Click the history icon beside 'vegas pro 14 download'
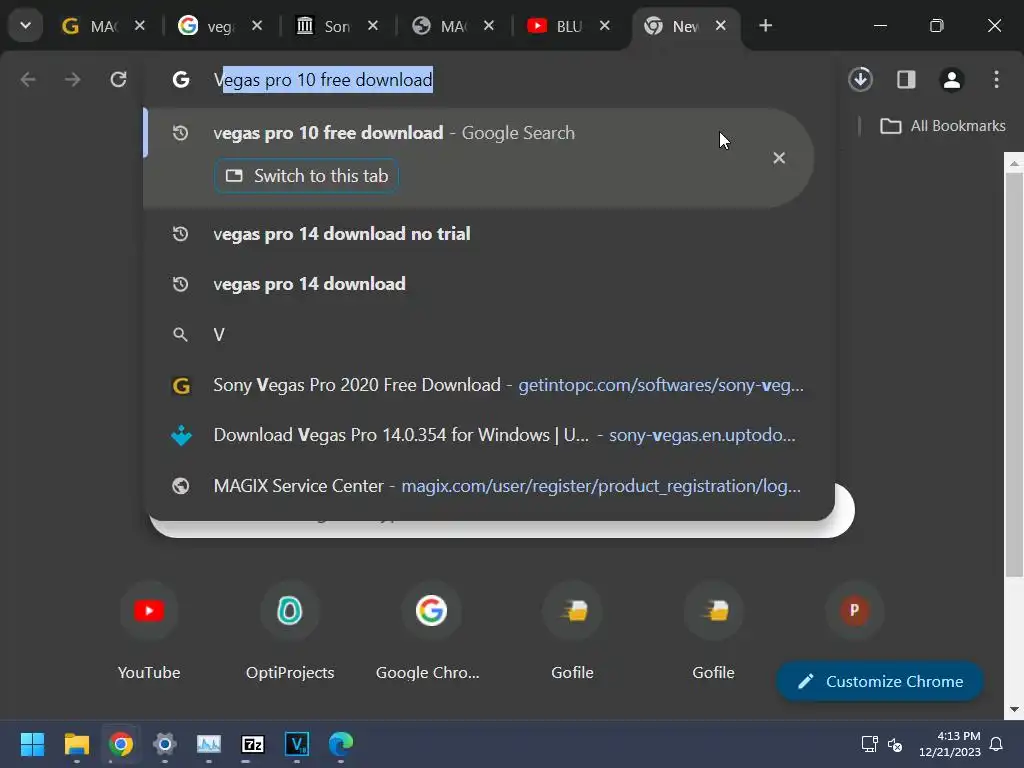The width and height of the screenshot is (1024, 768). [180, 284]
